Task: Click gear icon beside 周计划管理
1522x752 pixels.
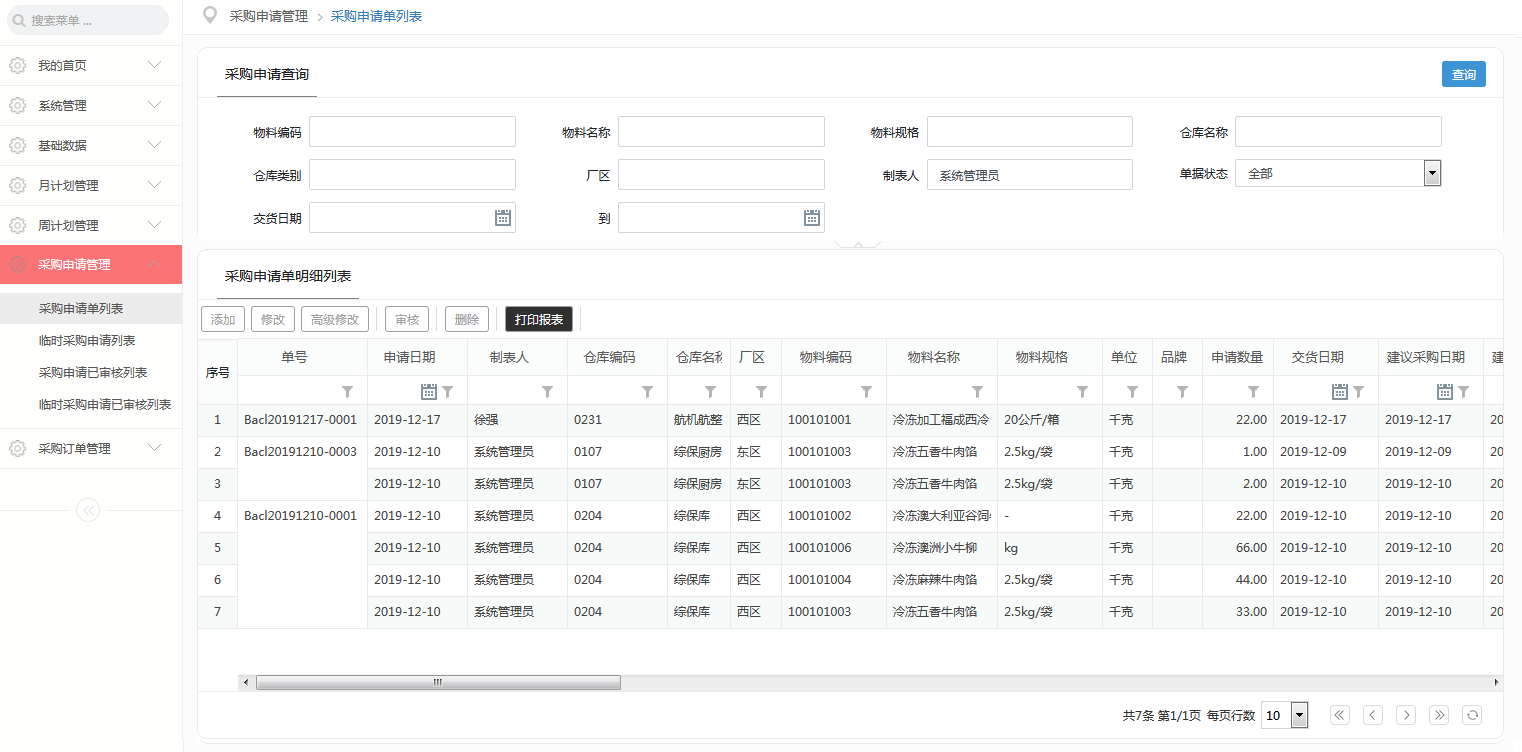Action: pos(17,225)
